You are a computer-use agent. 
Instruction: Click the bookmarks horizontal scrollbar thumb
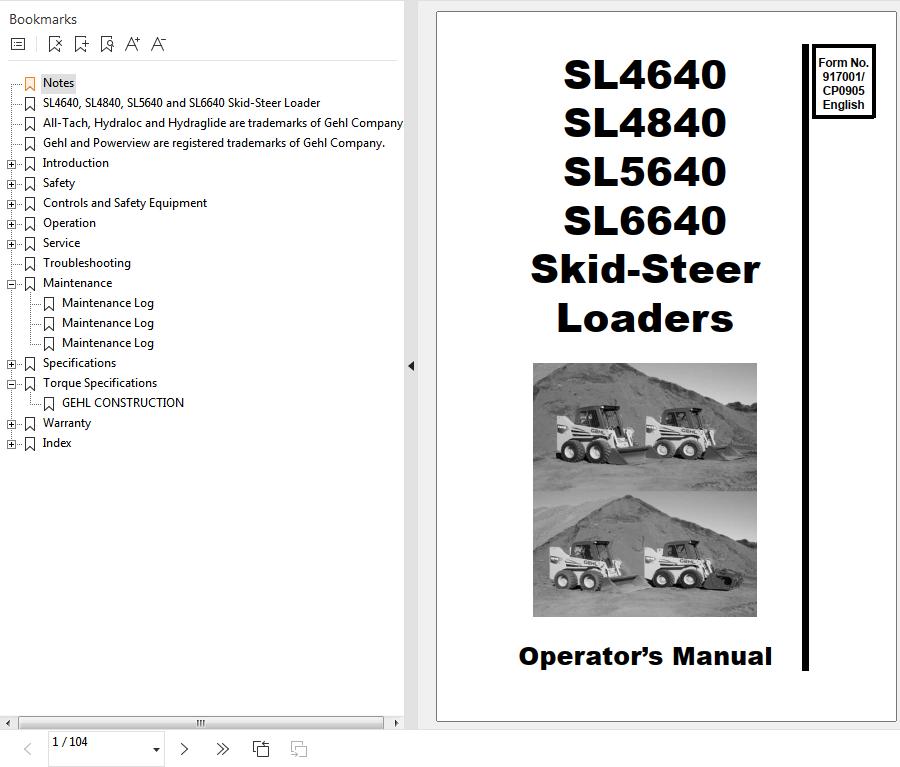(x=201, y=723)
